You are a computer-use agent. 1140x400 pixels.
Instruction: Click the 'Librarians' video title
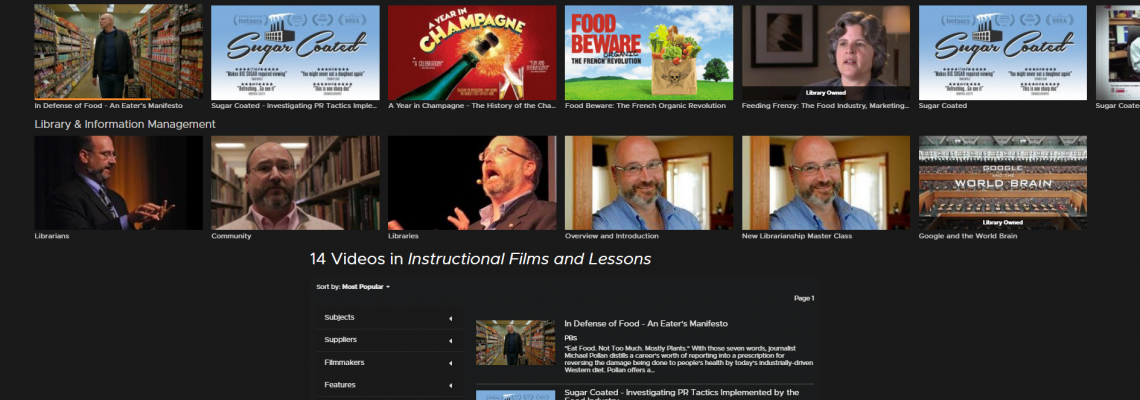pyautogui.click(x=52, y=236)
